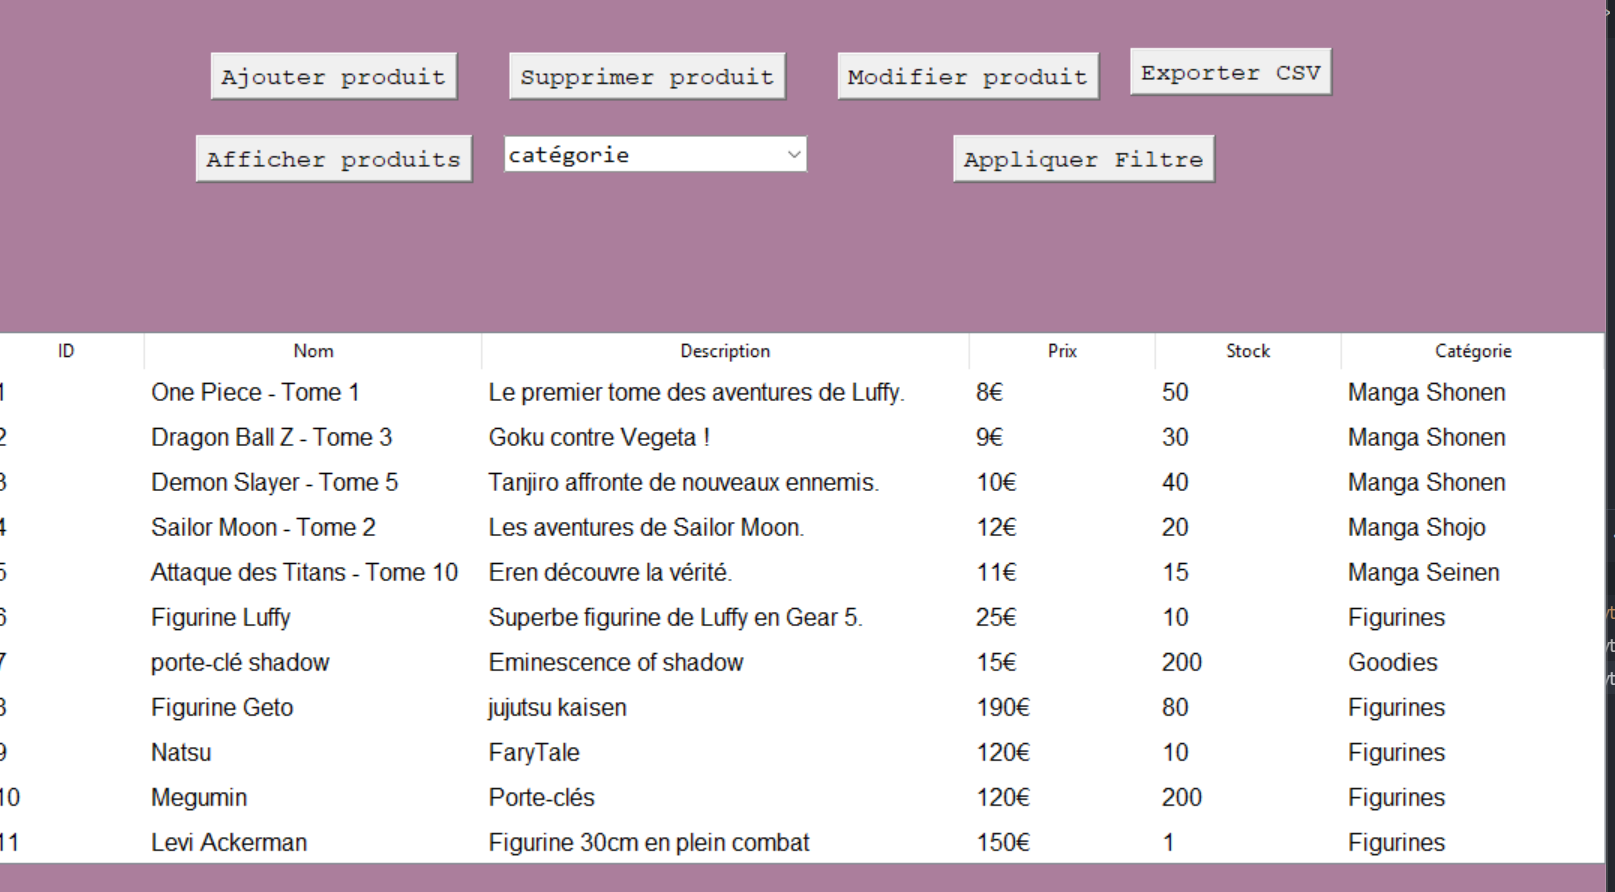Select the Levi Ackerman row
The height and width of the screenshot is (892, 1615).
802,842
